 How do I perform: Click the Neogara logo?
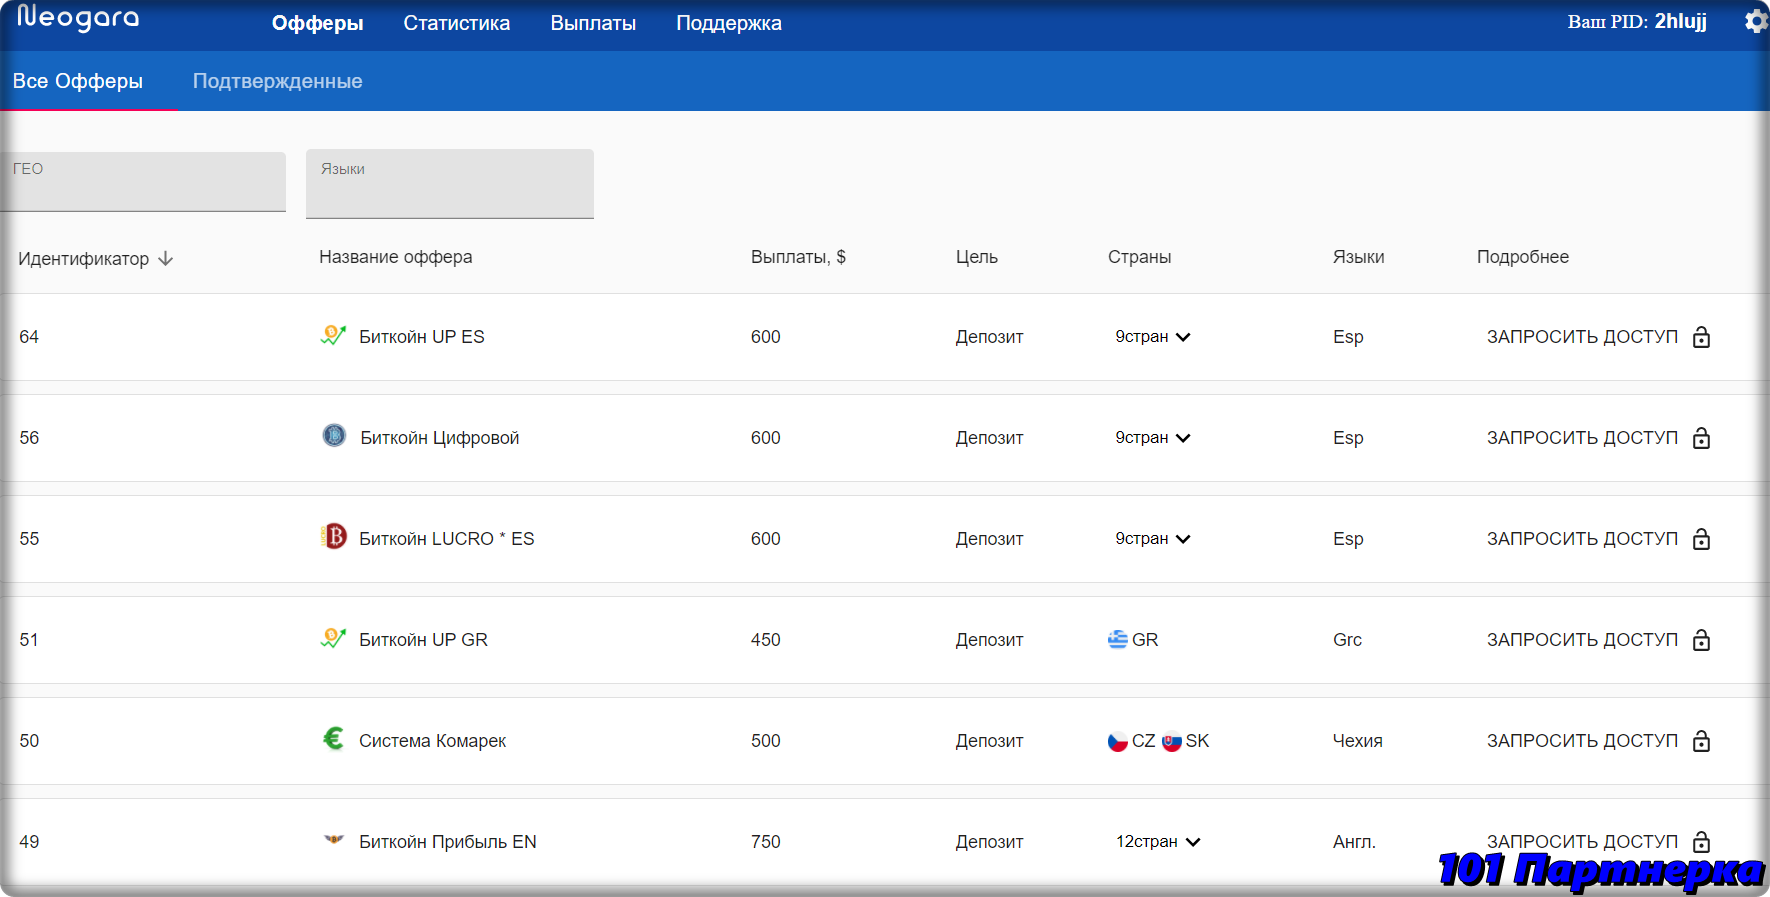point(78,19)
